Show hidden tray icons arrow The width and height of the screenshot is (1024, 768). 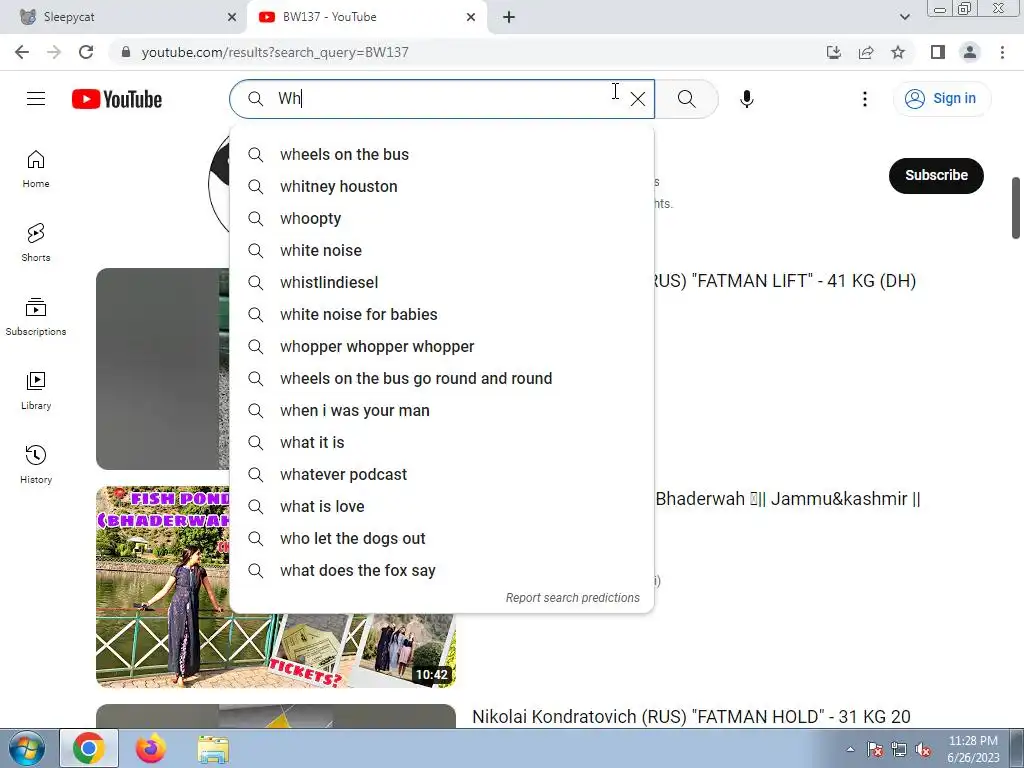pos(850,749)
